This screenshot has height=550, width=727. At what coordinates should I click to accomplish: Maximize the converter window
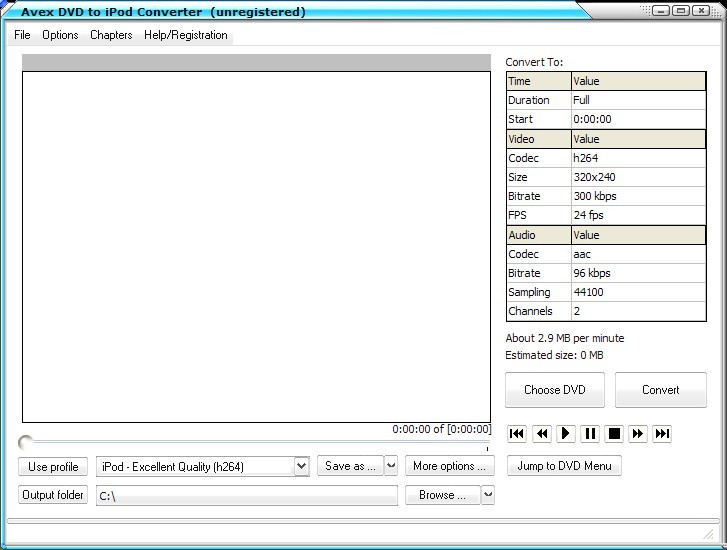click(x=681, y=10)
